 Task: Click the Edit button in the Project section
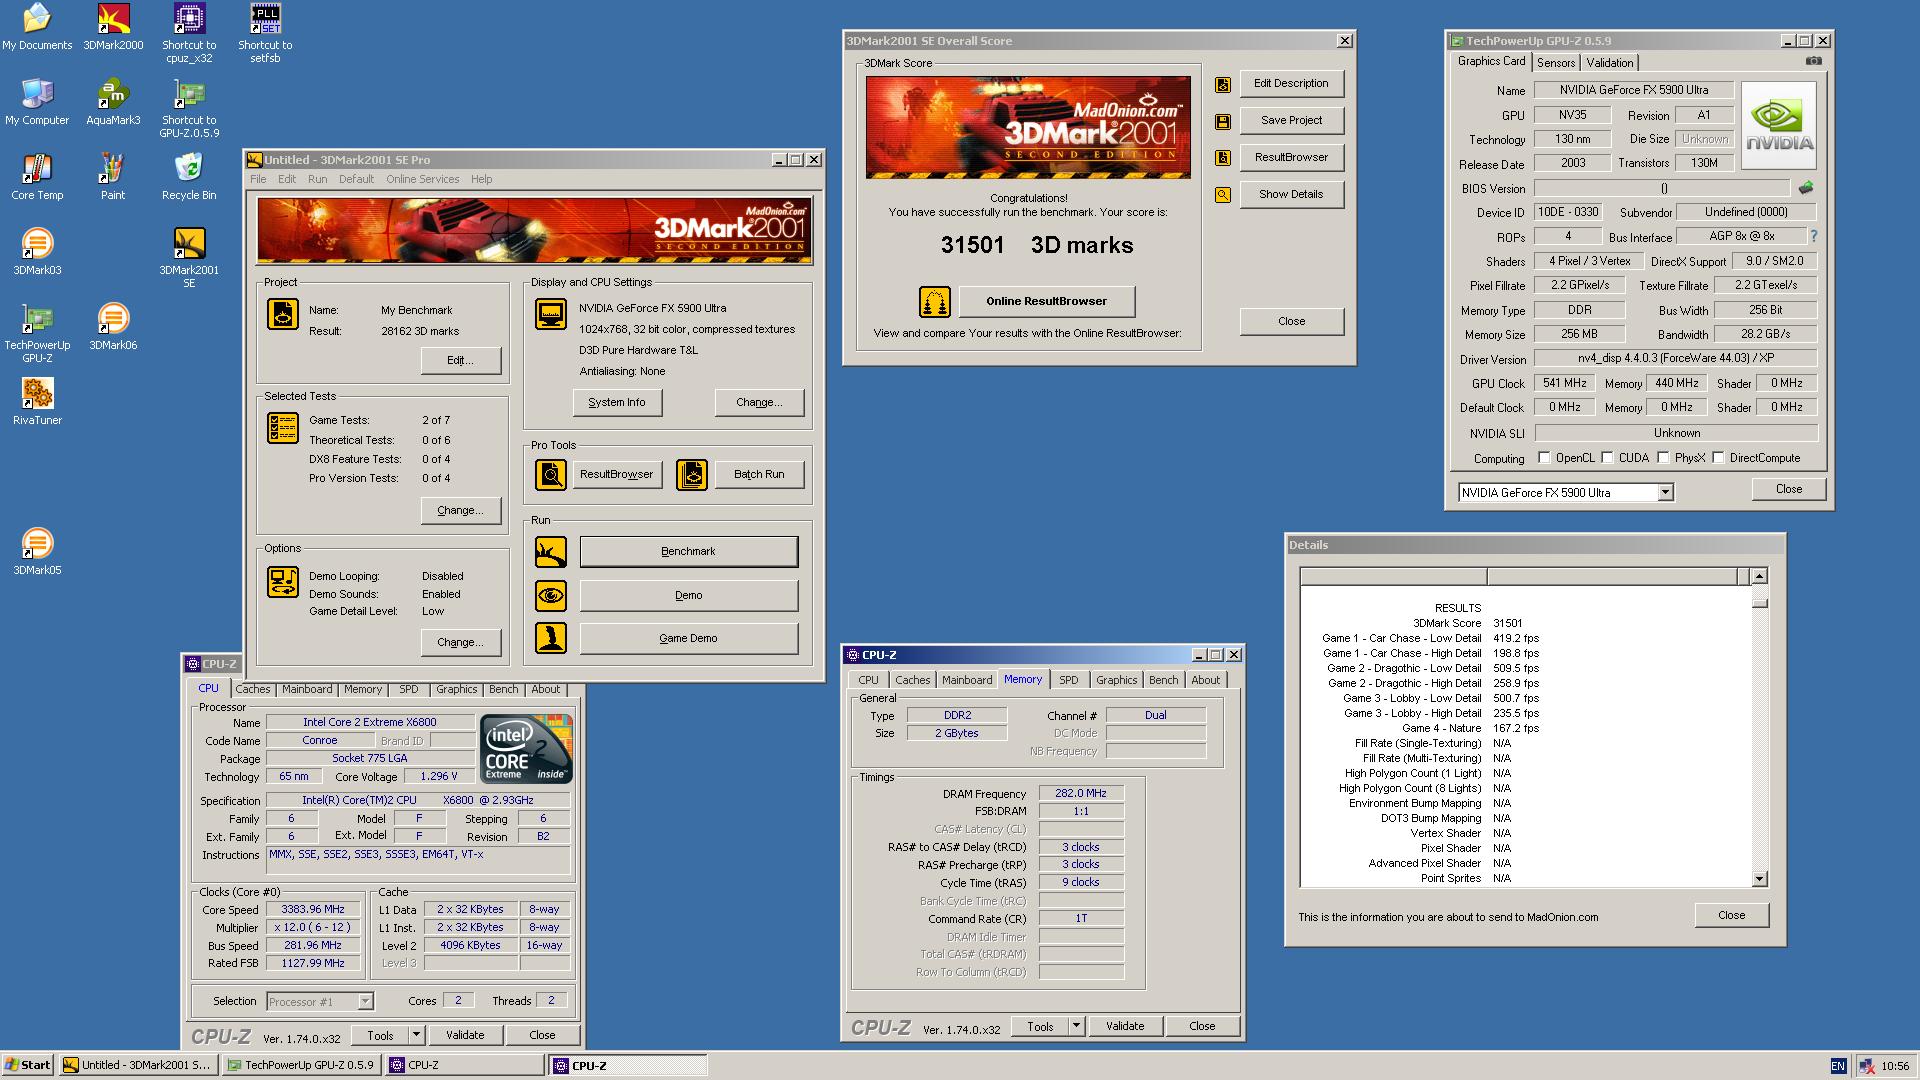coord(460,360)
